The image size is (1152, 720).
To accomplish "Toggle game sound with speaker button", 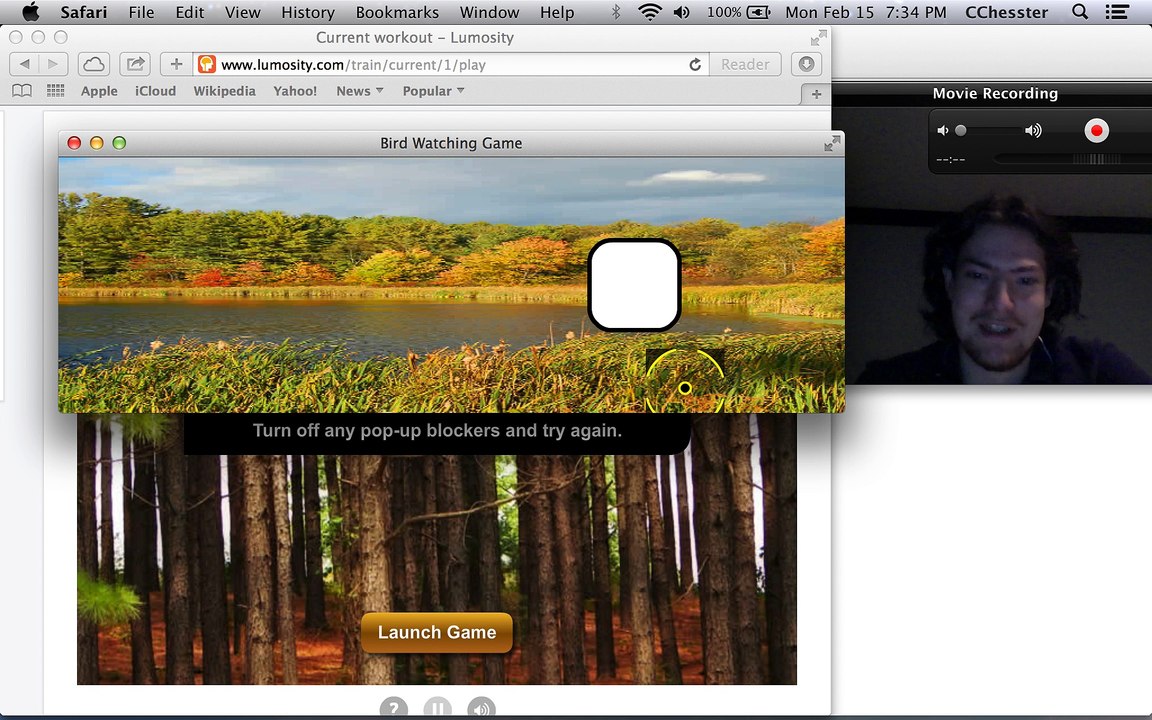I will 481,709.
